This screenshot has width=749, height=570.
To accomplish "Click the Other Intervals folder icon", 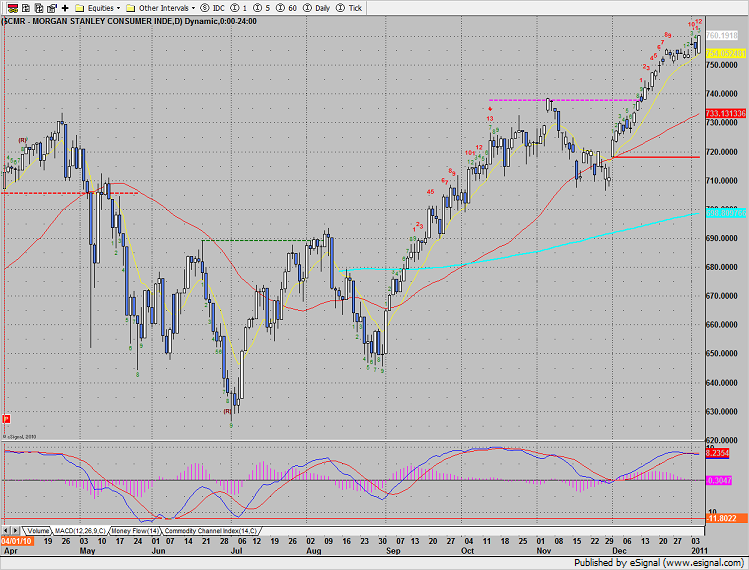I will point(130,8).
